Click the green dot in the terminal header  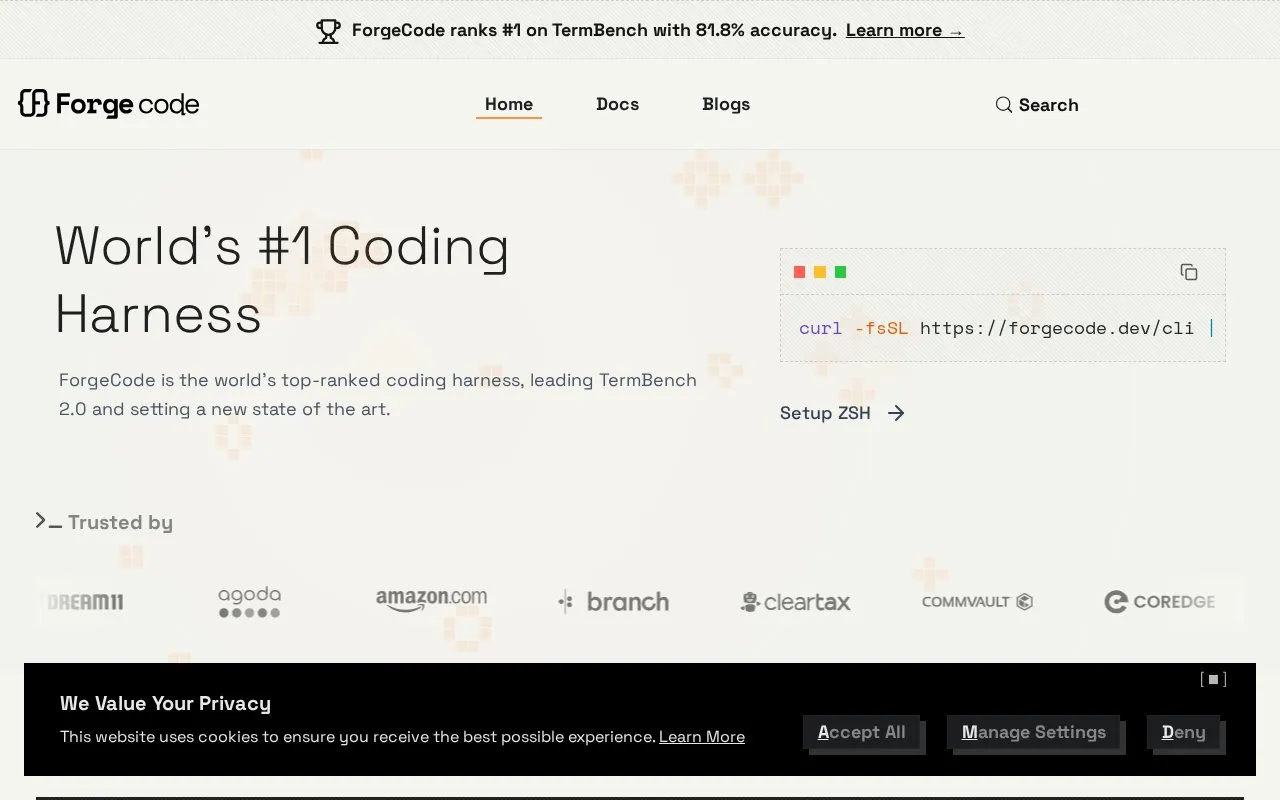tap(840, 272)
